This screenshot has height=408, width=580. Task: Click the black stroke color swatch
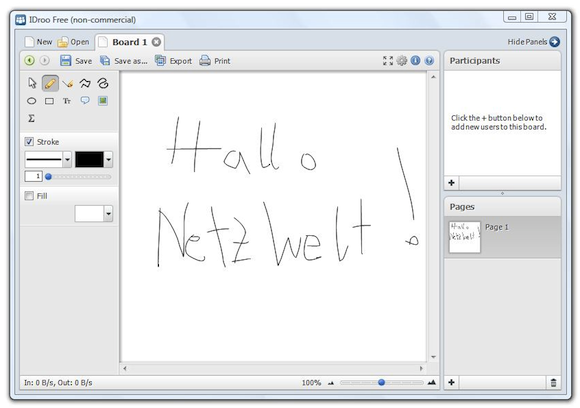(90, 159)
